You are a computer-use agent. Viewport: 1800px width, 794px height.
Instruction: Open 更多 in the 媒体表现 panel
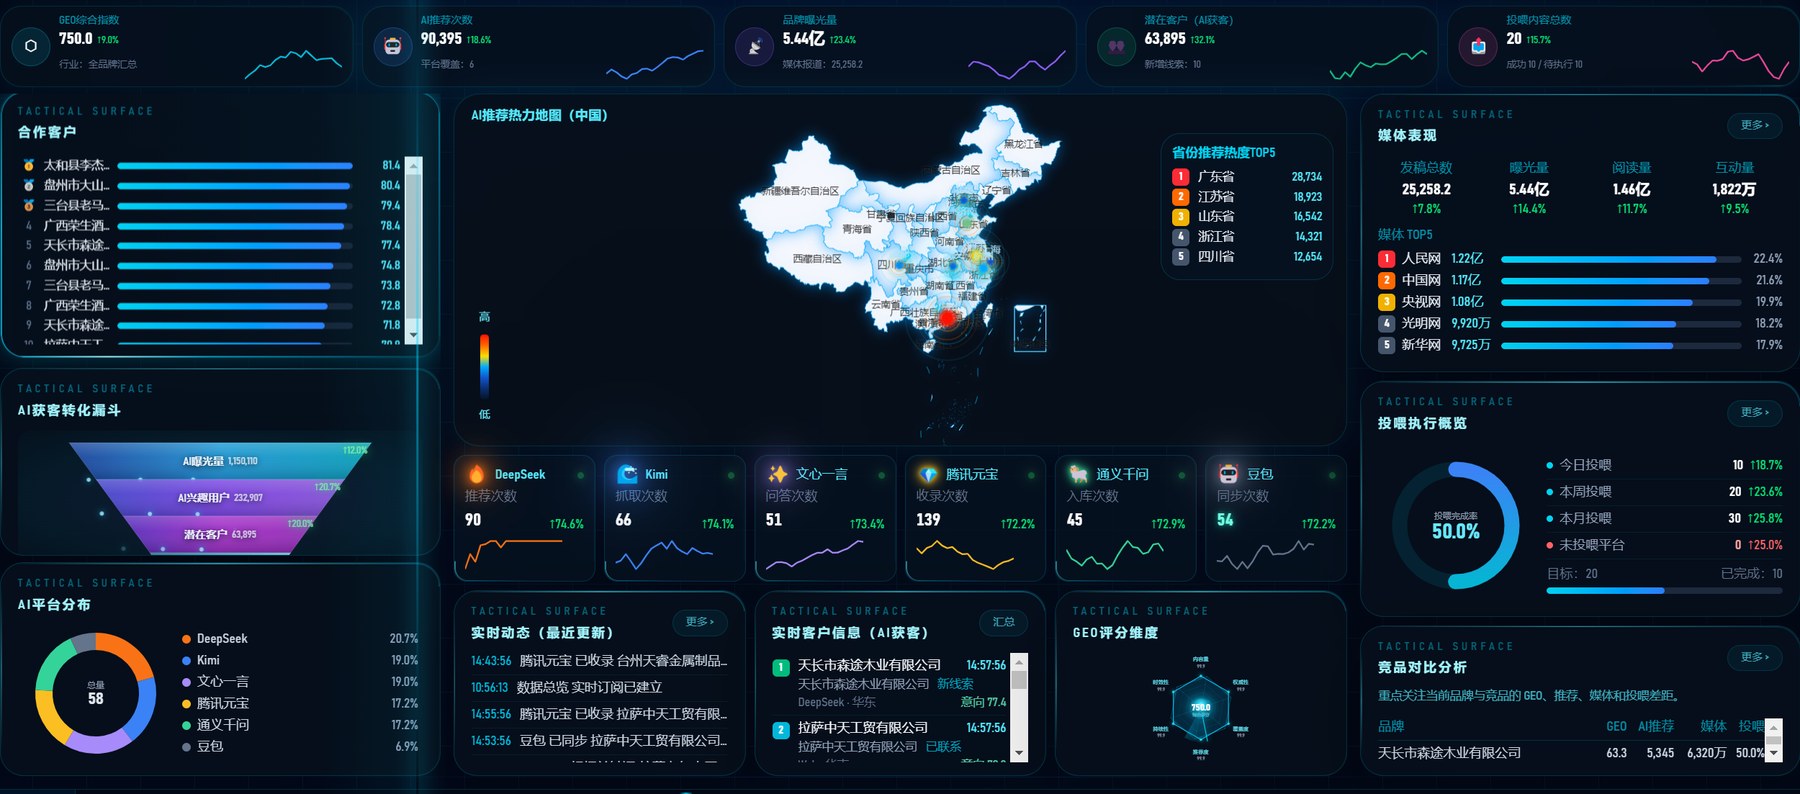click(x=1754, y=126)
